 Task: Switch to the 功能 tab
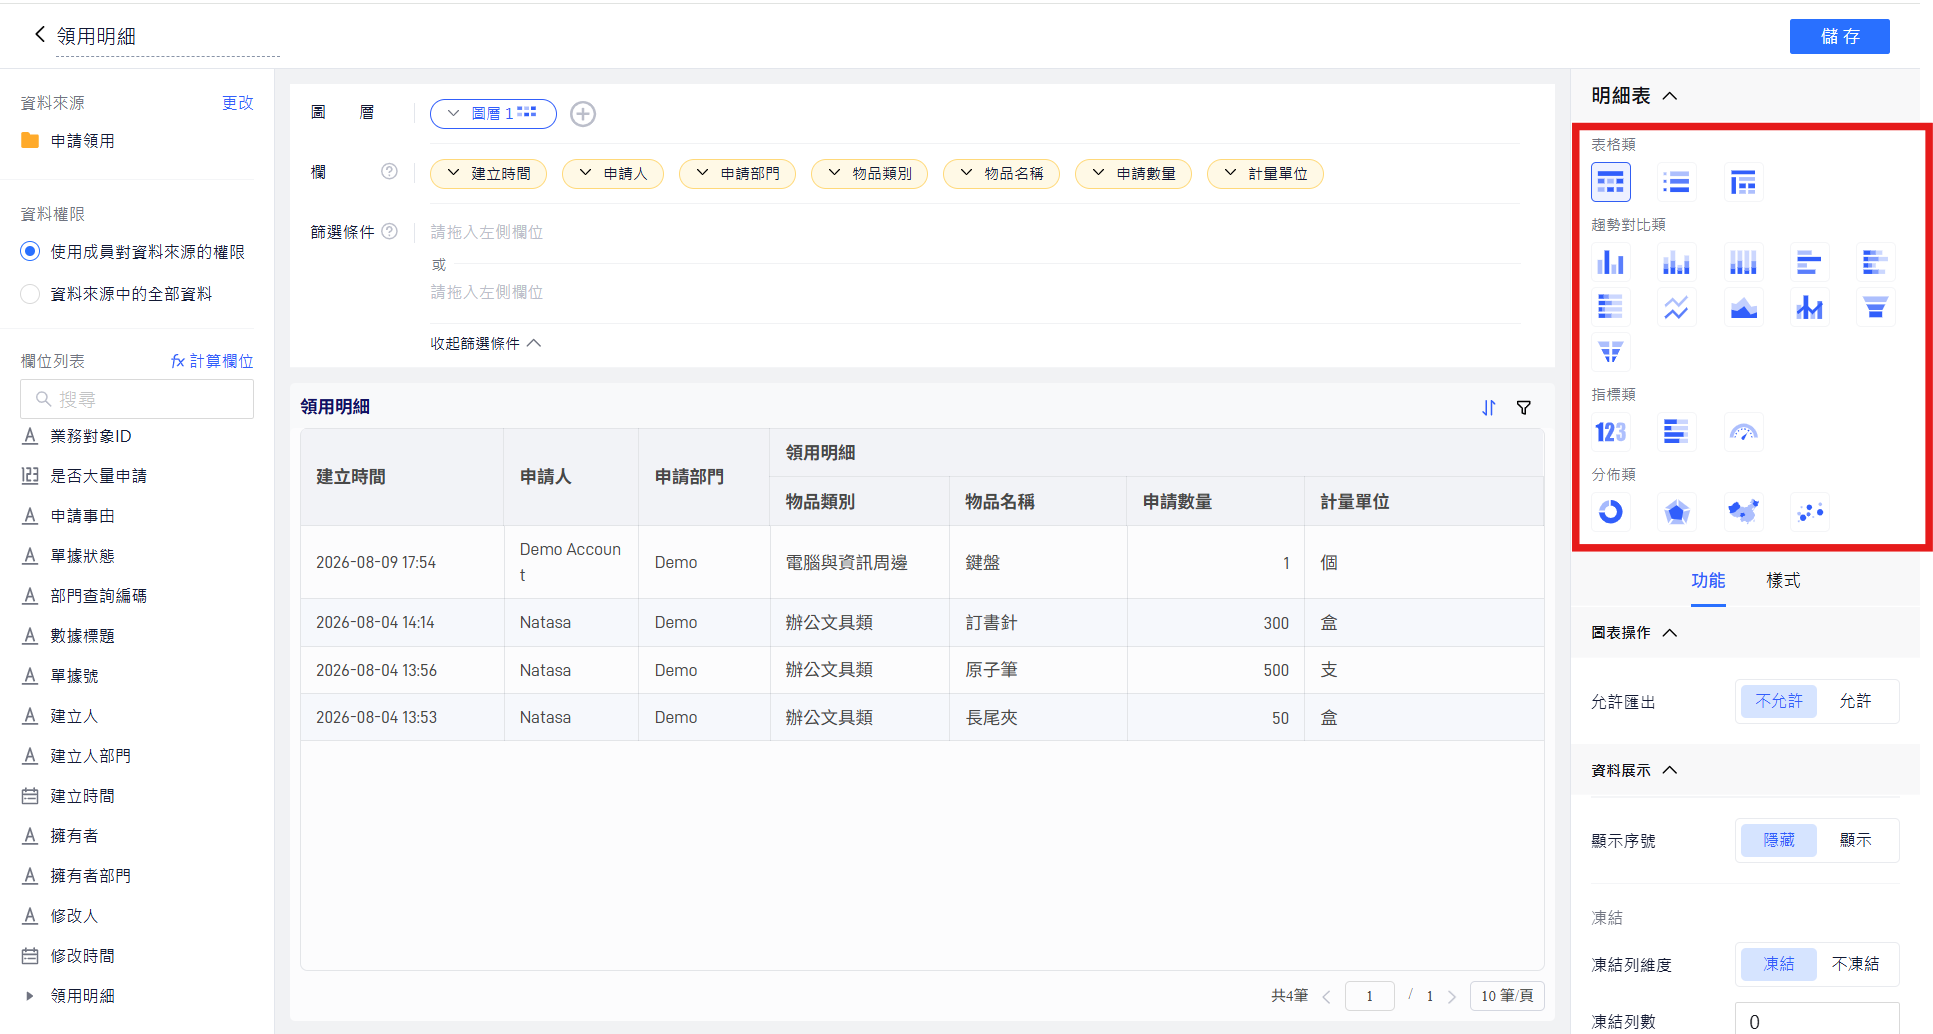click(x=1708, y=581)
